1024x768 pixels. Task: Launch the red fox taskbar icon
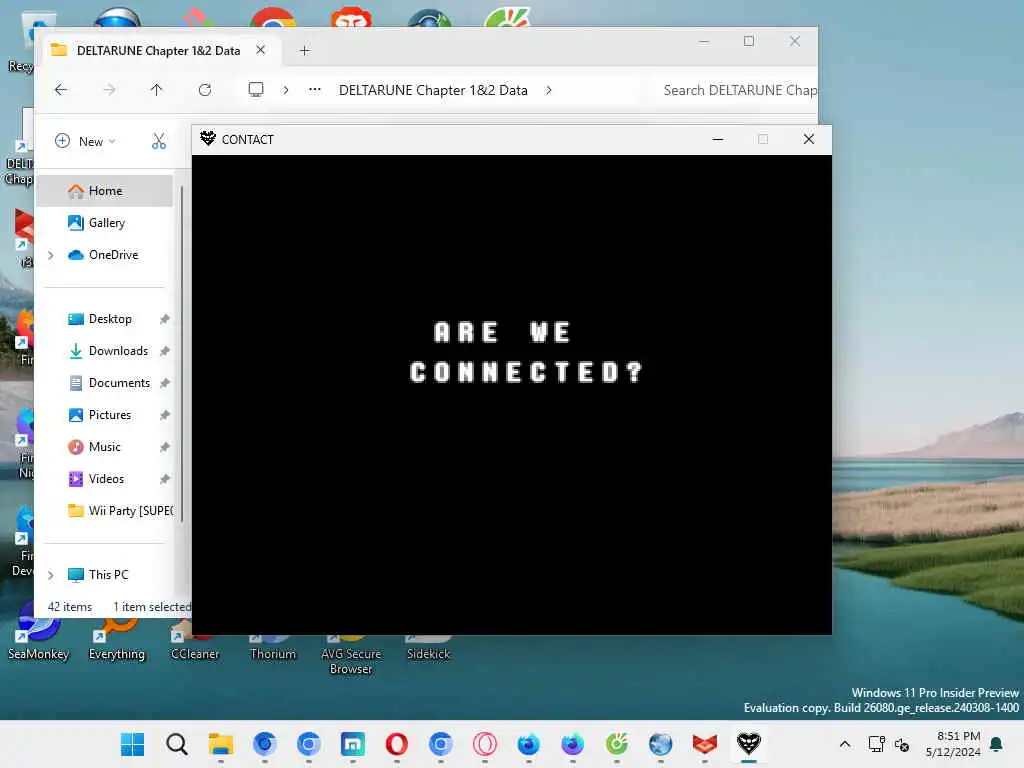(705, 744)
